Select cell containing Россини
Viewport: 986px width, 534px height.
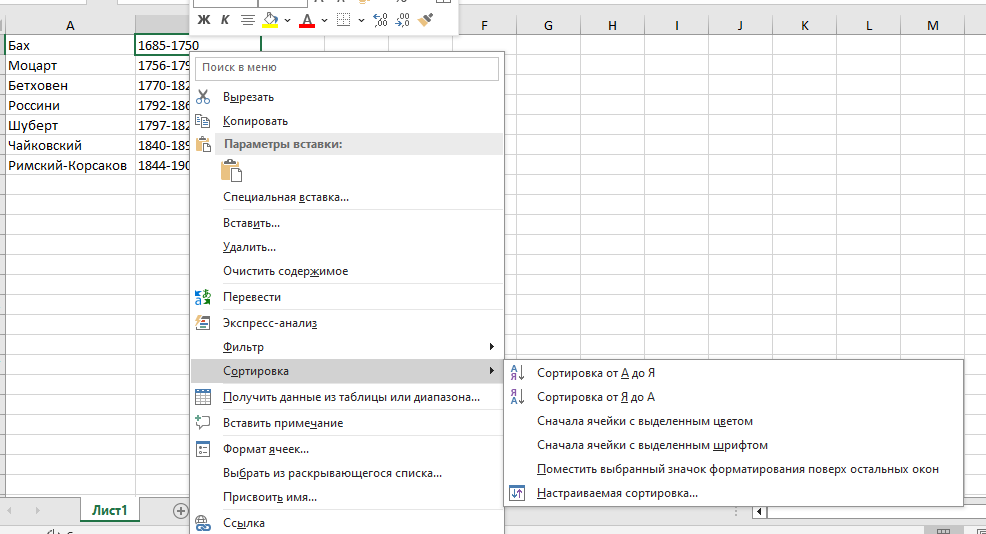click(70, 106)
